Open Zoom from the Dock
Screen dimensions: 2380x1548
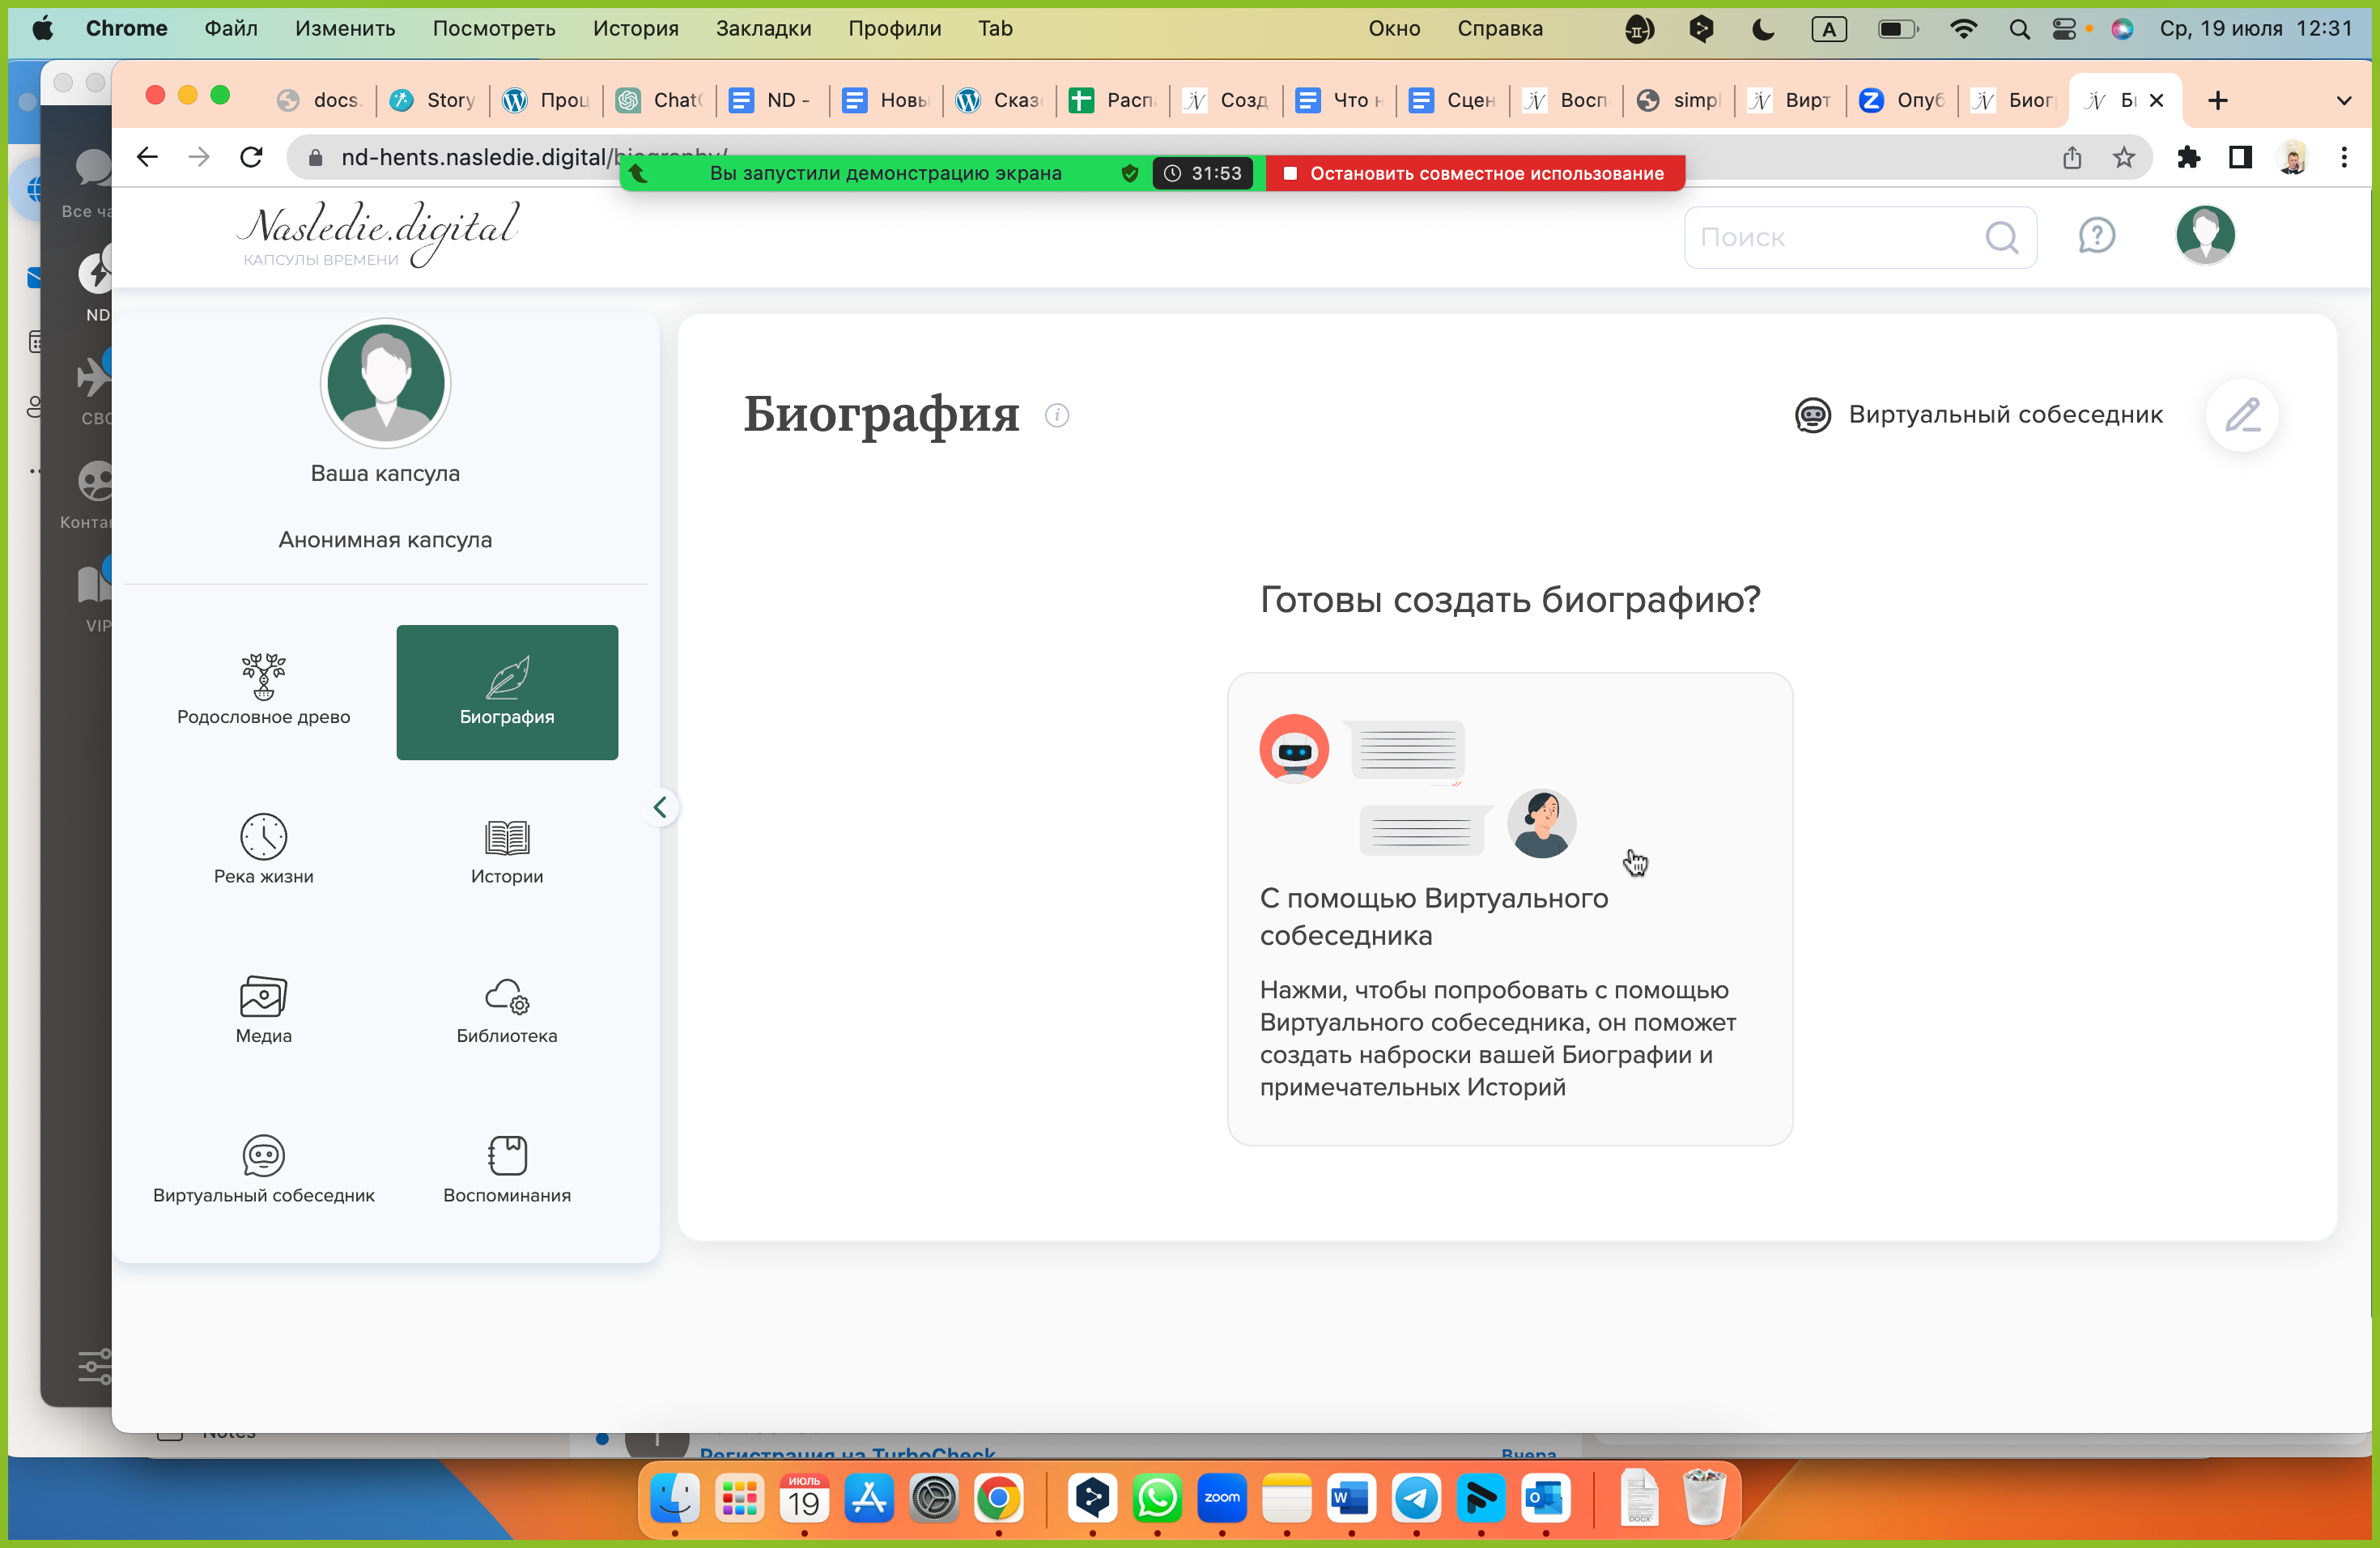pyautogui.click(x=1222, y=1498)
